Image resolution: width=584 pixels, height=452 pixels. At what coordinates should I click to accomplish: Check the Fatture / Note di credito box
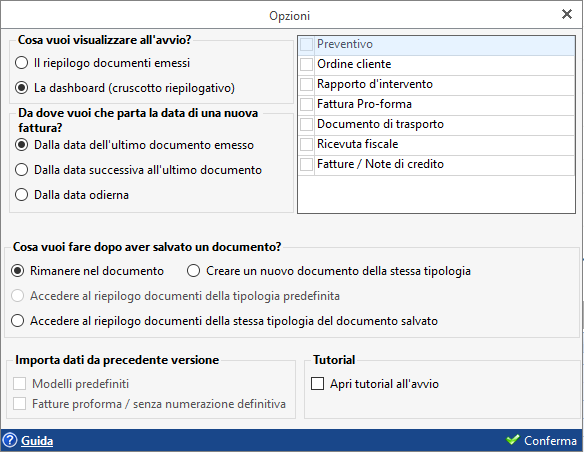(306, 164)
